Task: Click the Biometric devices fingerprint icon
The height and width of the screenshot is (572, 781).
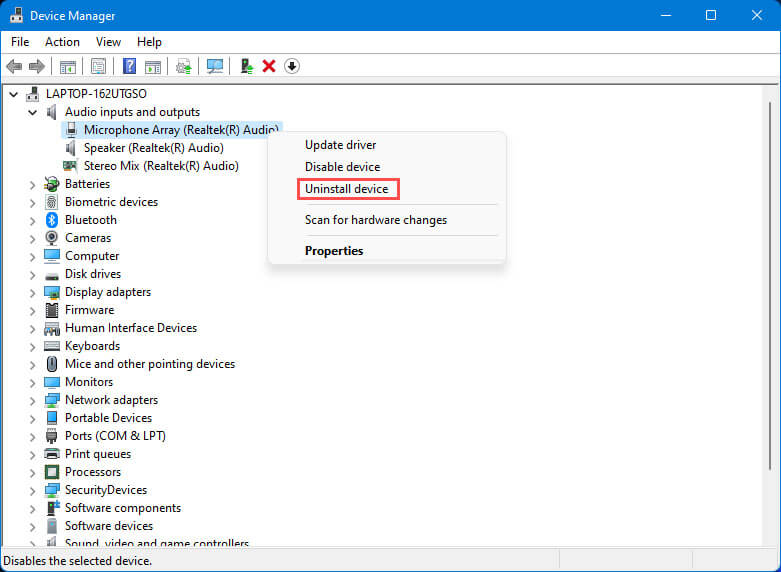Action: [52, 202]
